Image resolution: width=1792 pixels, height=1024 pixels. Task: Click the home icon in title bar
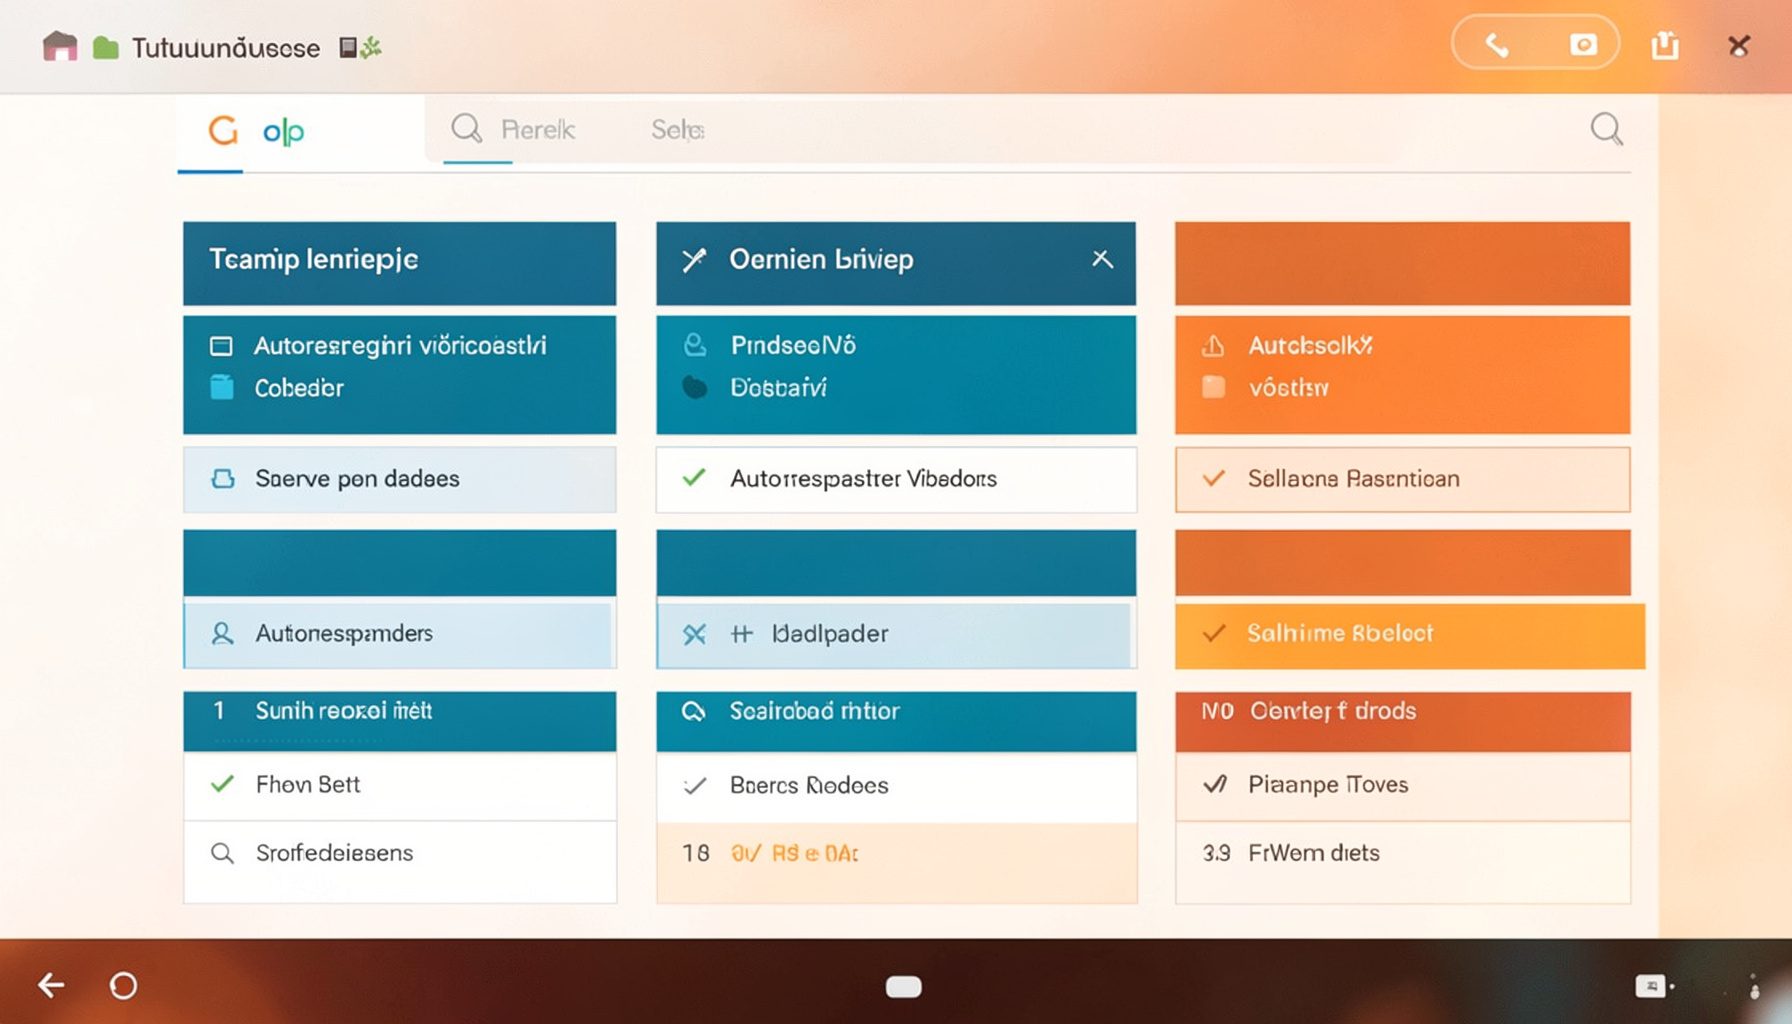60,46
